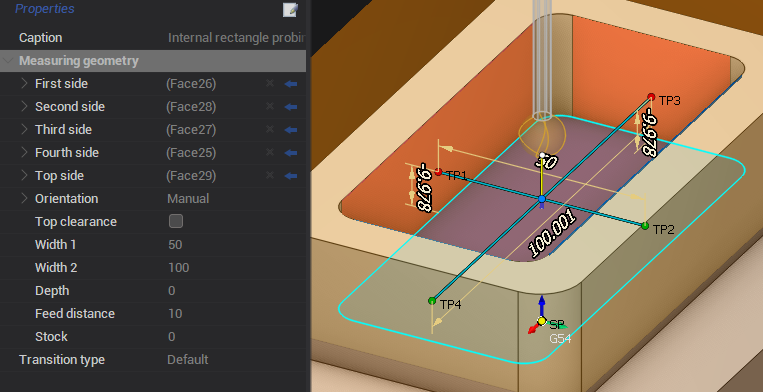Viewport: 763px width, 392px height.
Task: Open the Orientation Manual value dropdown
Action: [188, 198]
